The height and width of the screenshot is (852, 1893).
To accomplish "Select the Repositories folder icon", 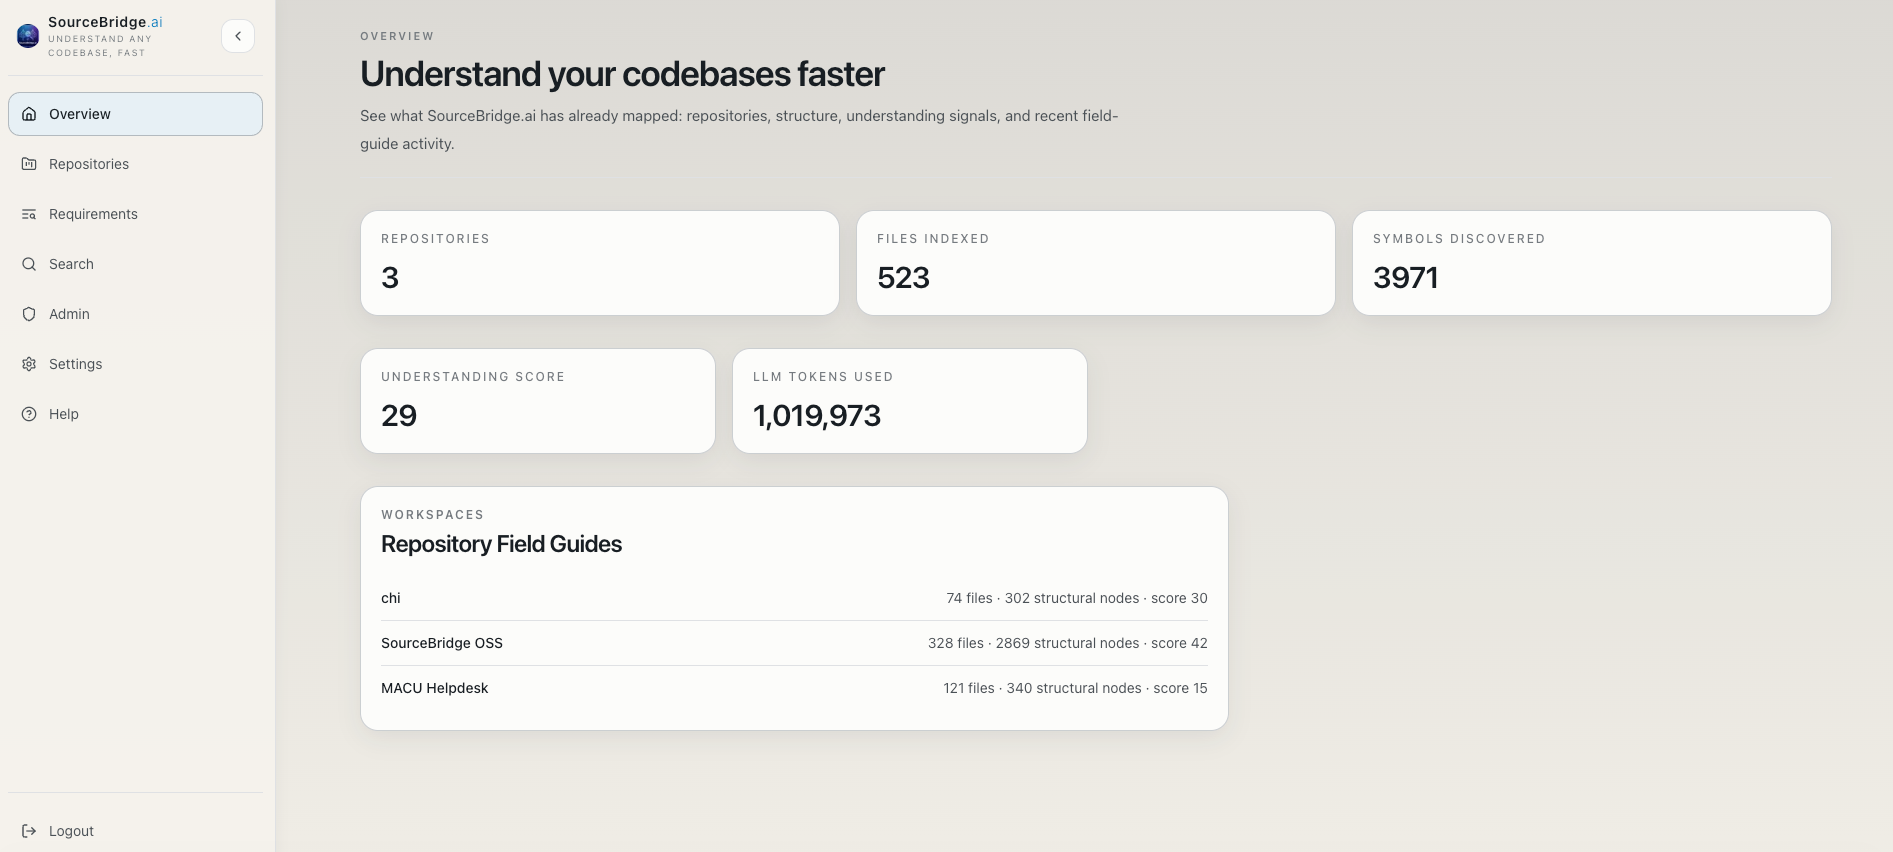I will (x=28, y=164).
